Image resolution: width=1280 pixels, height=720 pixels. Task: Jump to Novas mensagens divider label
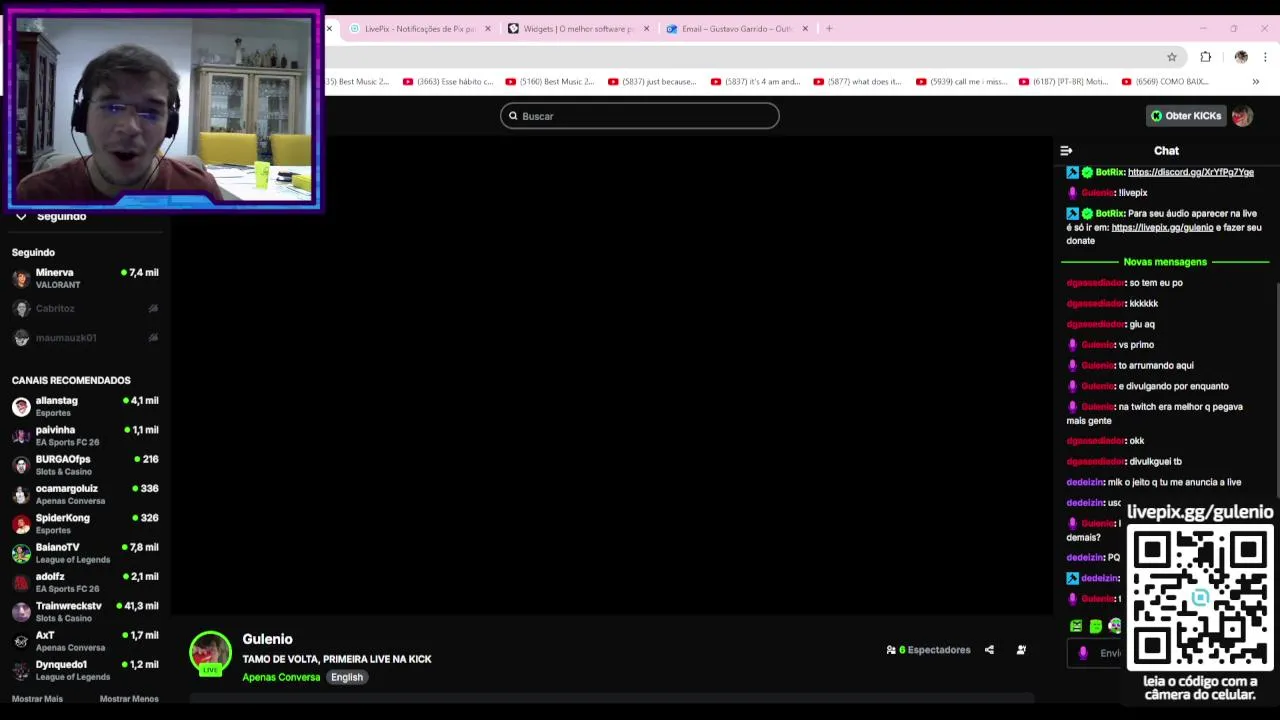(x=1165, y=262)
